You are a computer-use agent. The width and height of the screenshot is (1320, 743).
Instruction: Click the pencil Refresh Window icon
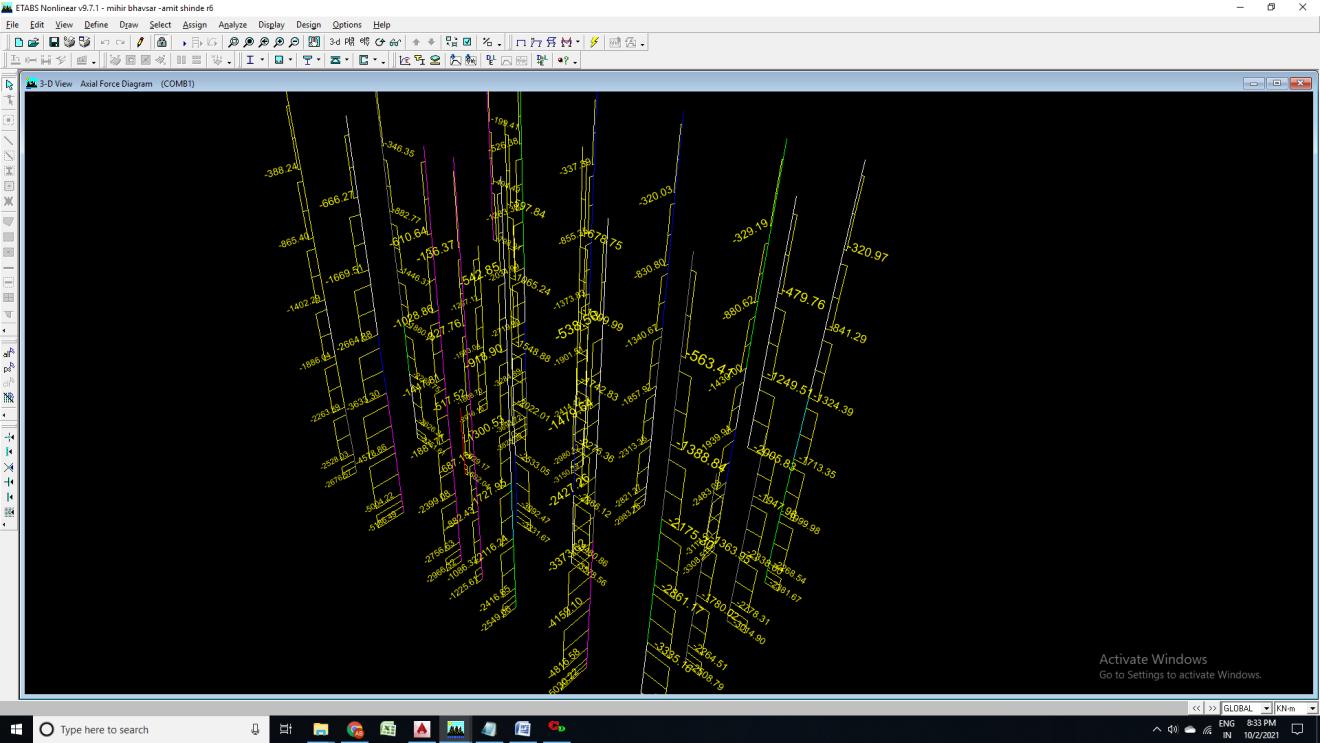pyautogui.click(x=140, y=43)
